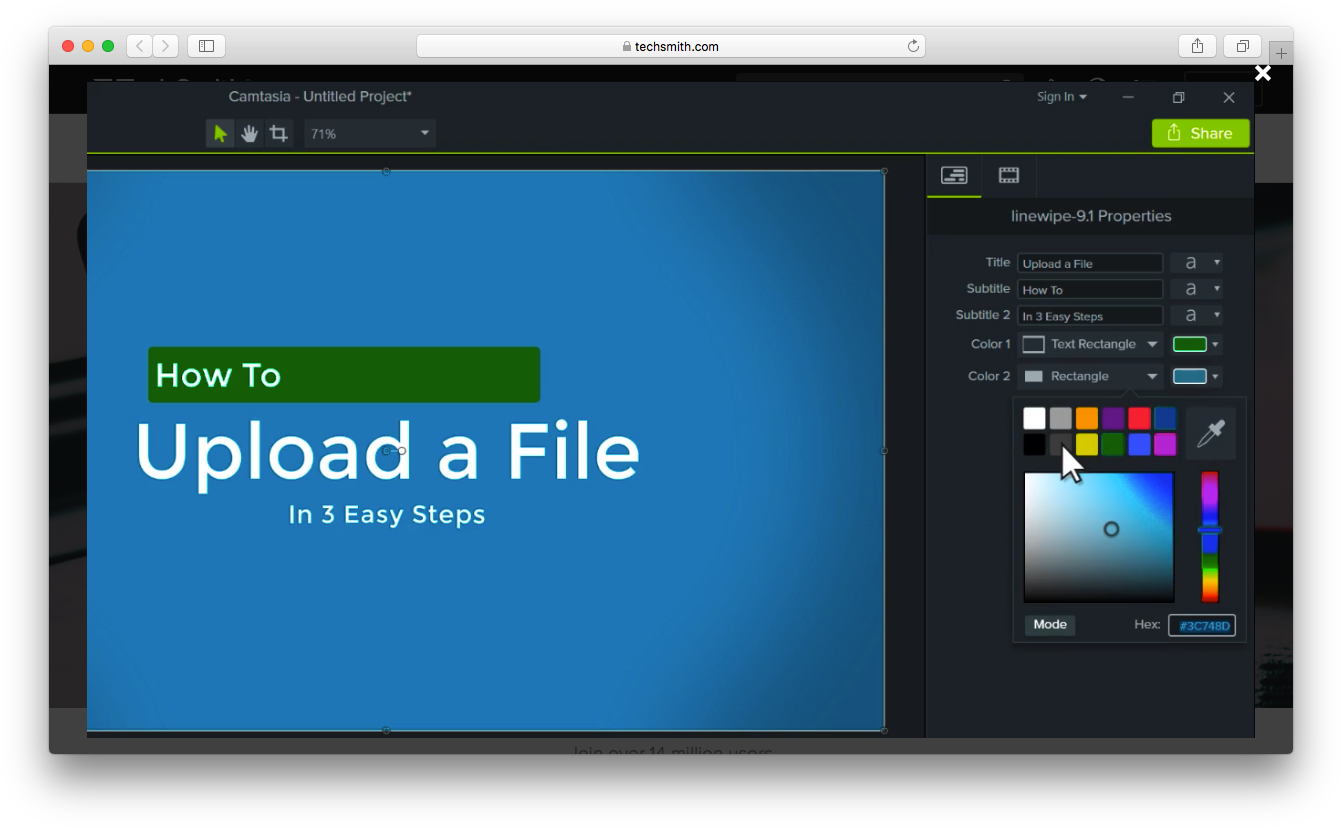Screen dimensions: 1341x828
Task: Edit the Subtitle field 'How To'
Action: 1090,289
